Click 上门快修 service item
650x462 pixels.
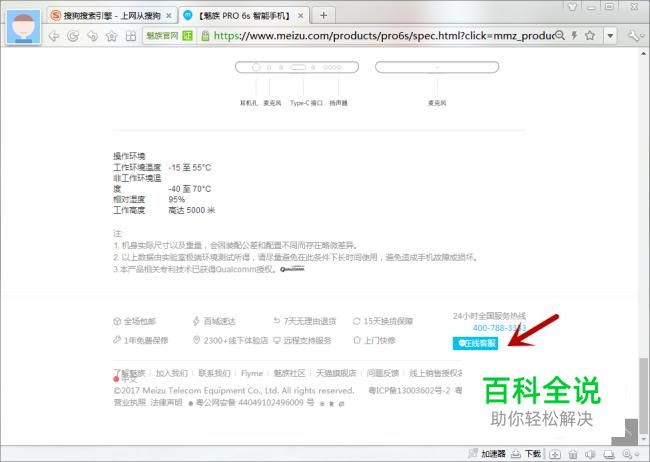click(x=374, y=340)
